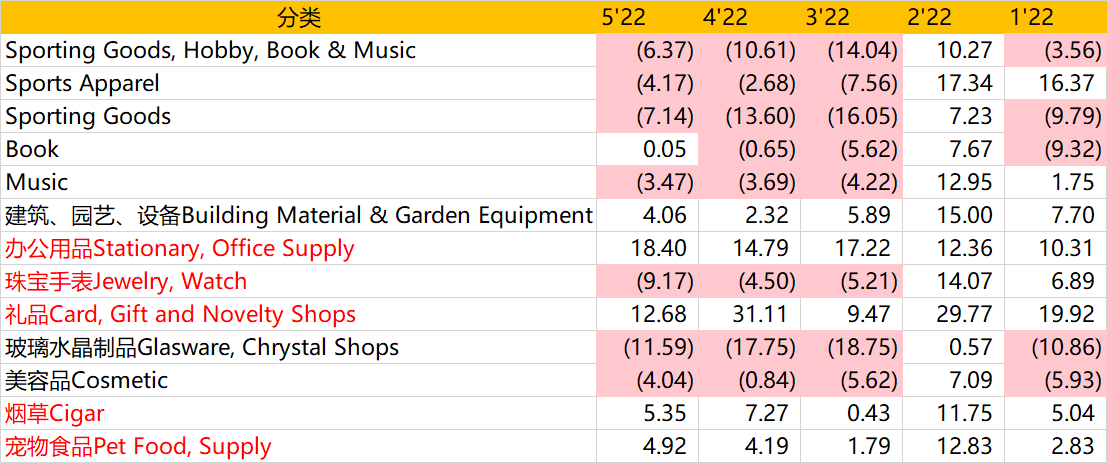Screen dimensions: 1107x463
Task: Select the 2'22 column header
Action: [x=953, y=18]
